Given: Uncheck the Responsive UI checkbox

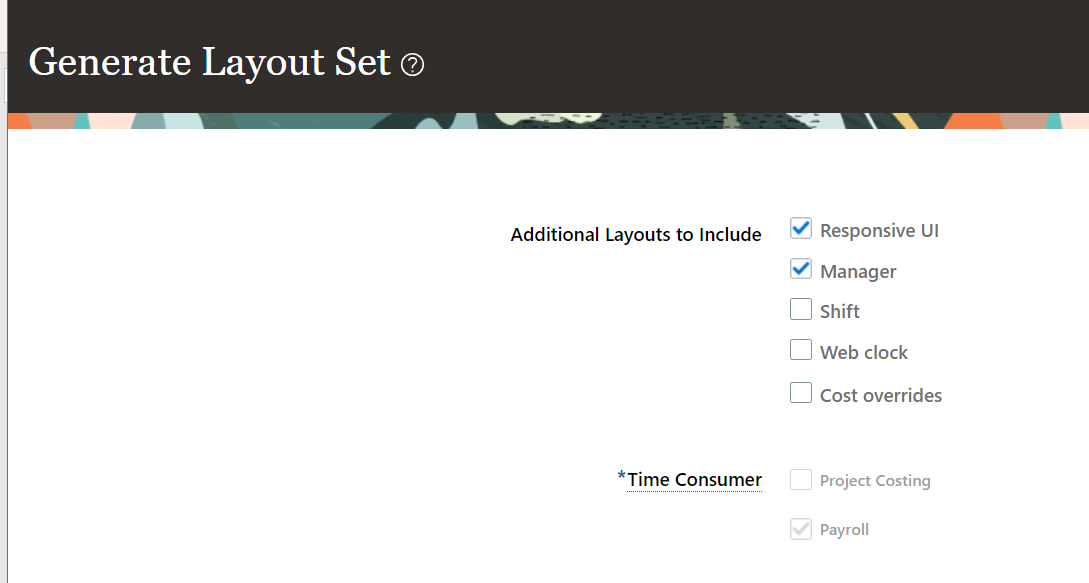Looking at the screenshot, I should pos(801,228).
